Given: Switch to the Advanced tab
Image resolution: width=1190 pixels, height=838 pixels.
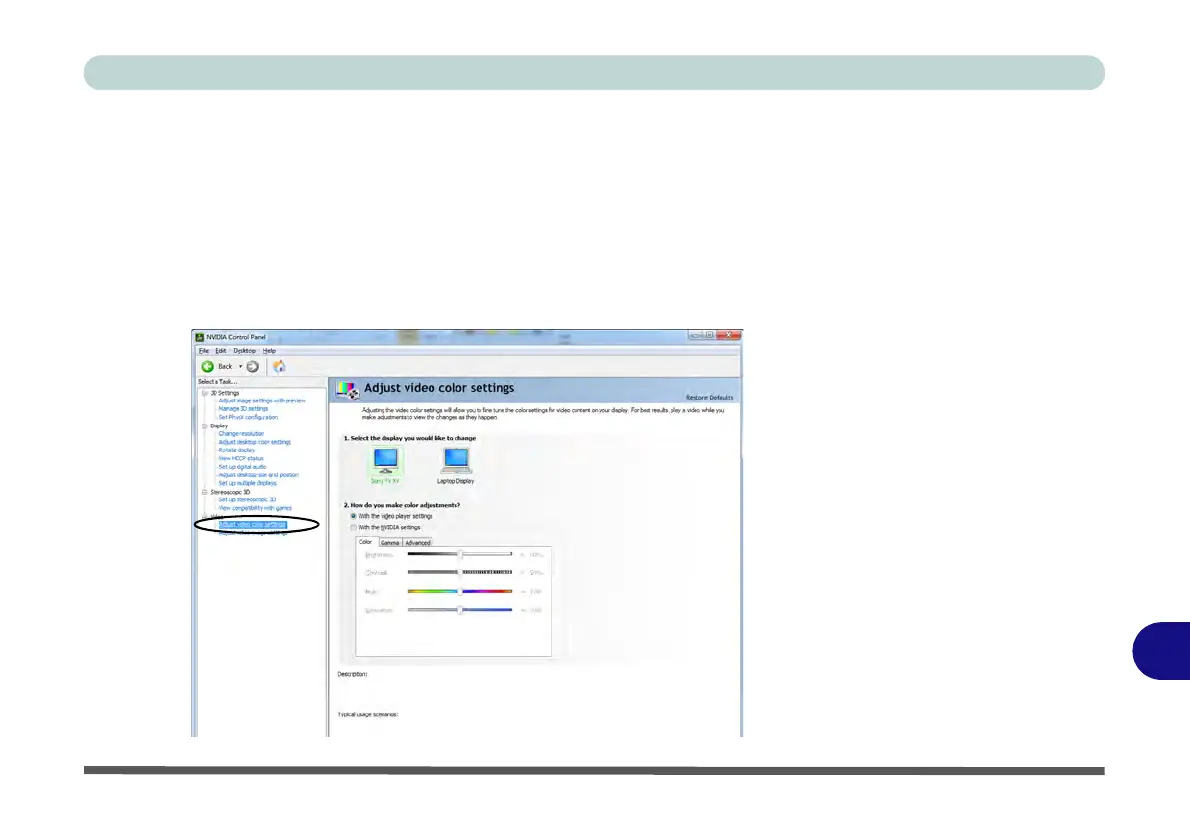Looking at the screenshot, I should tap(417, 543).
